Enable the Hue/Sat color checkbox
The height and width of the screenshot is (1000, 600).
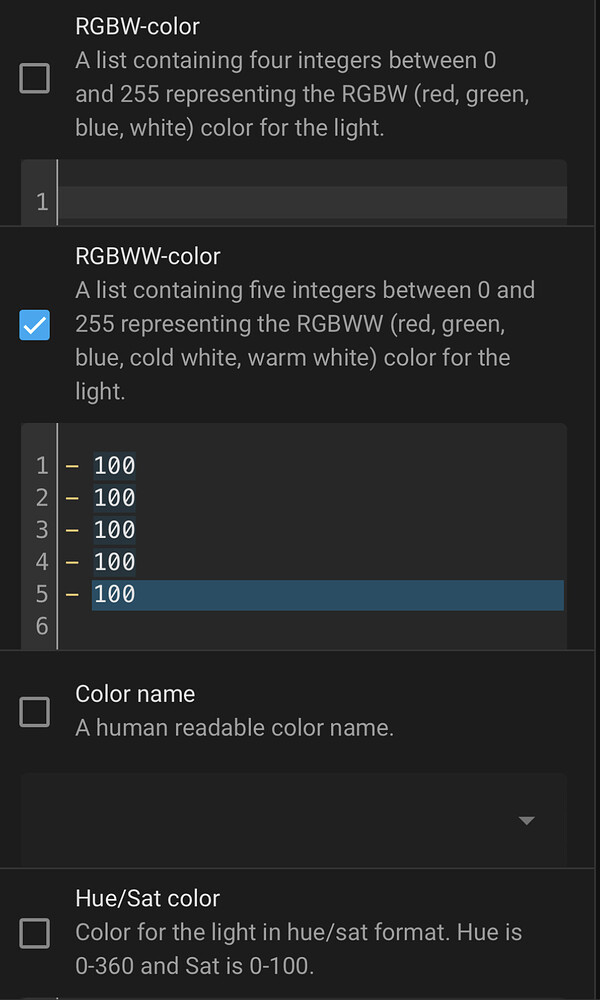coord(33,933)
